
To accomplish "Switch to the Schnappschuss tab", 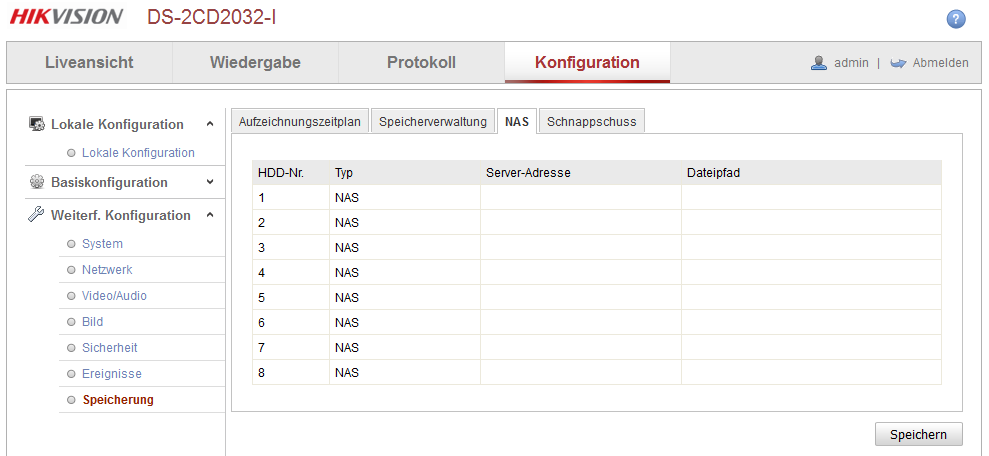I will pyautogui.click(x=591, y=121).
